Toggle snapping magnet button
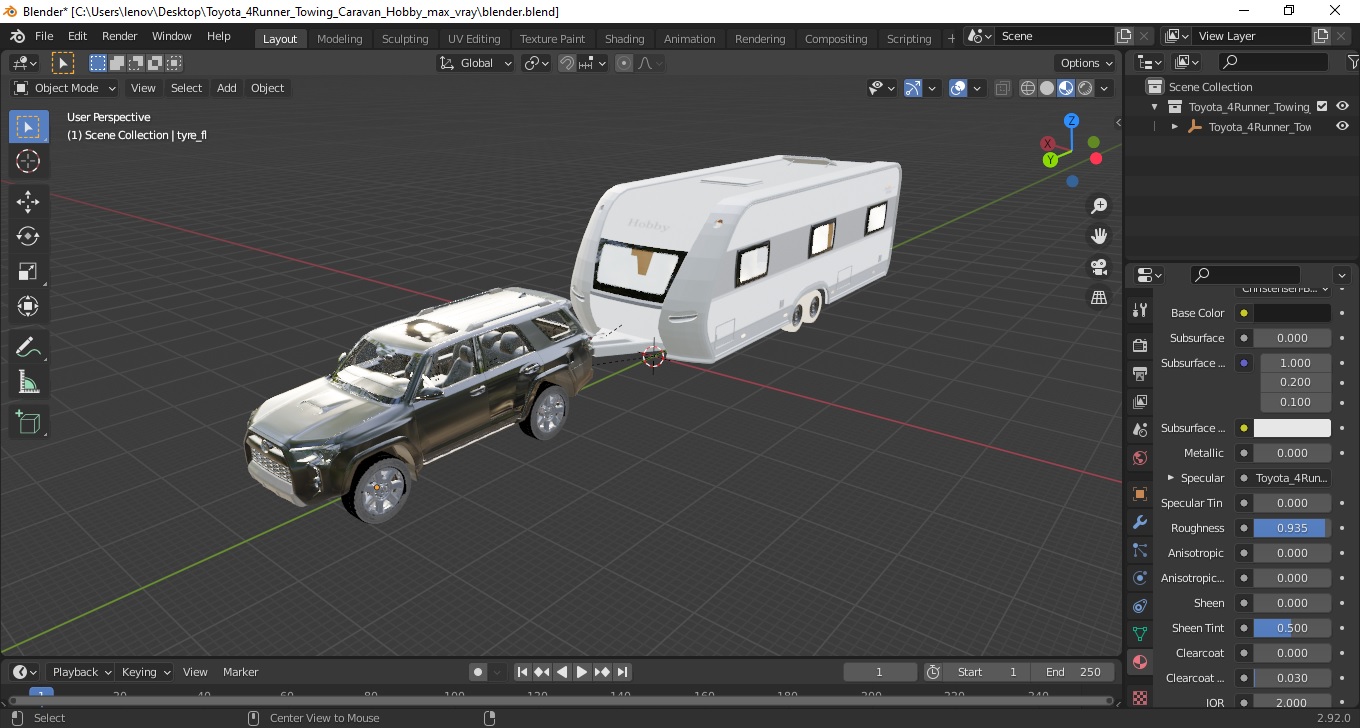 tap(567, 63)
